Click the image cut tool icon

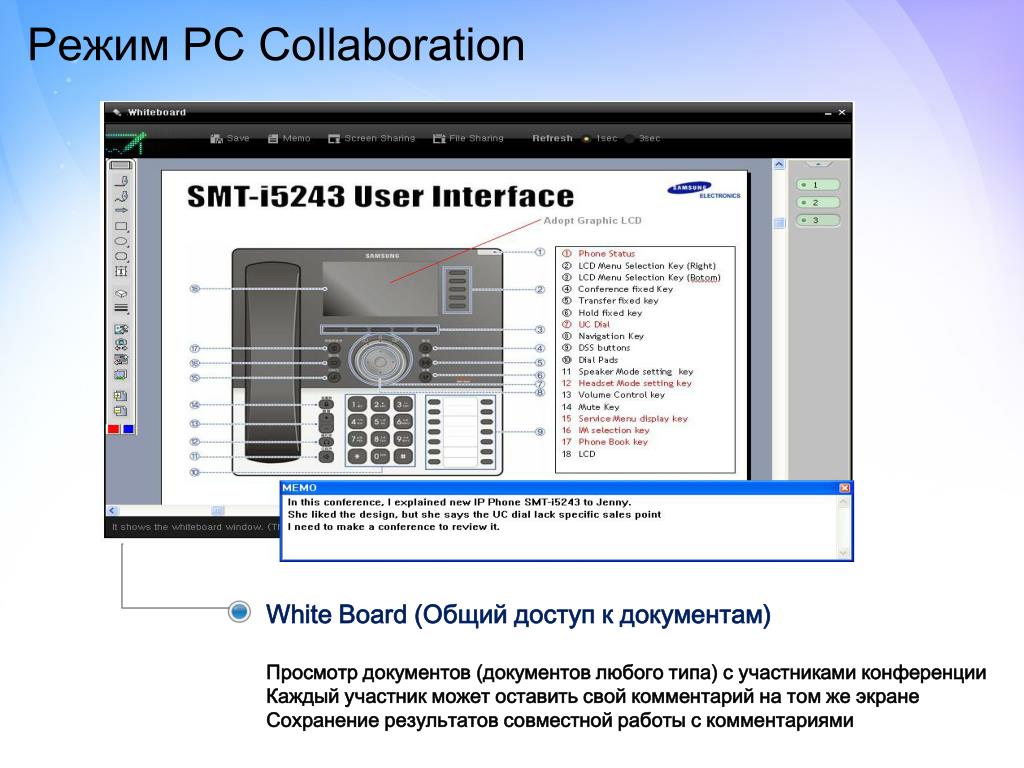coord(121,329)
